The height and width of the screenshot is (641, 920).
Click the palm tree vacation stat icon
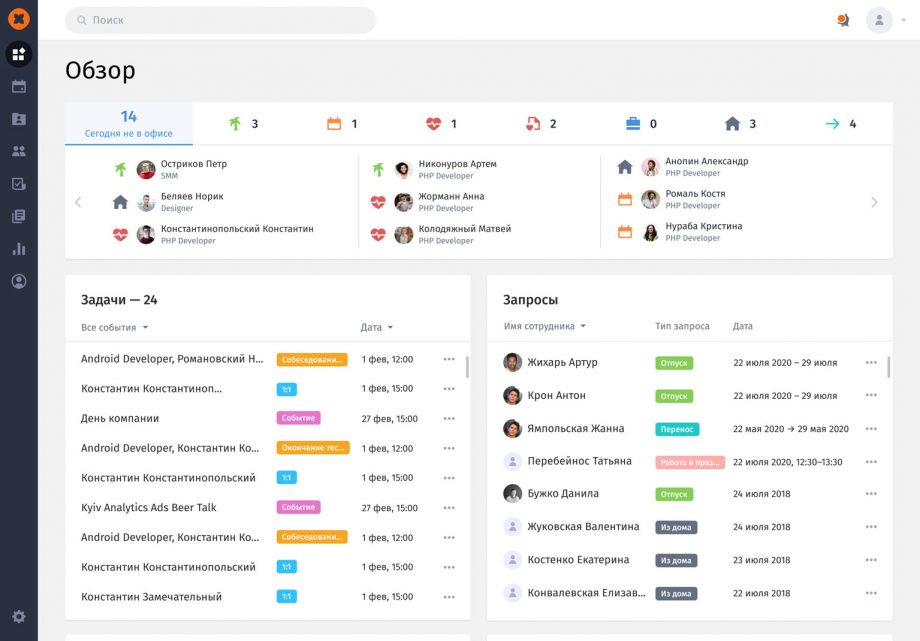click(x=236, y=123)
